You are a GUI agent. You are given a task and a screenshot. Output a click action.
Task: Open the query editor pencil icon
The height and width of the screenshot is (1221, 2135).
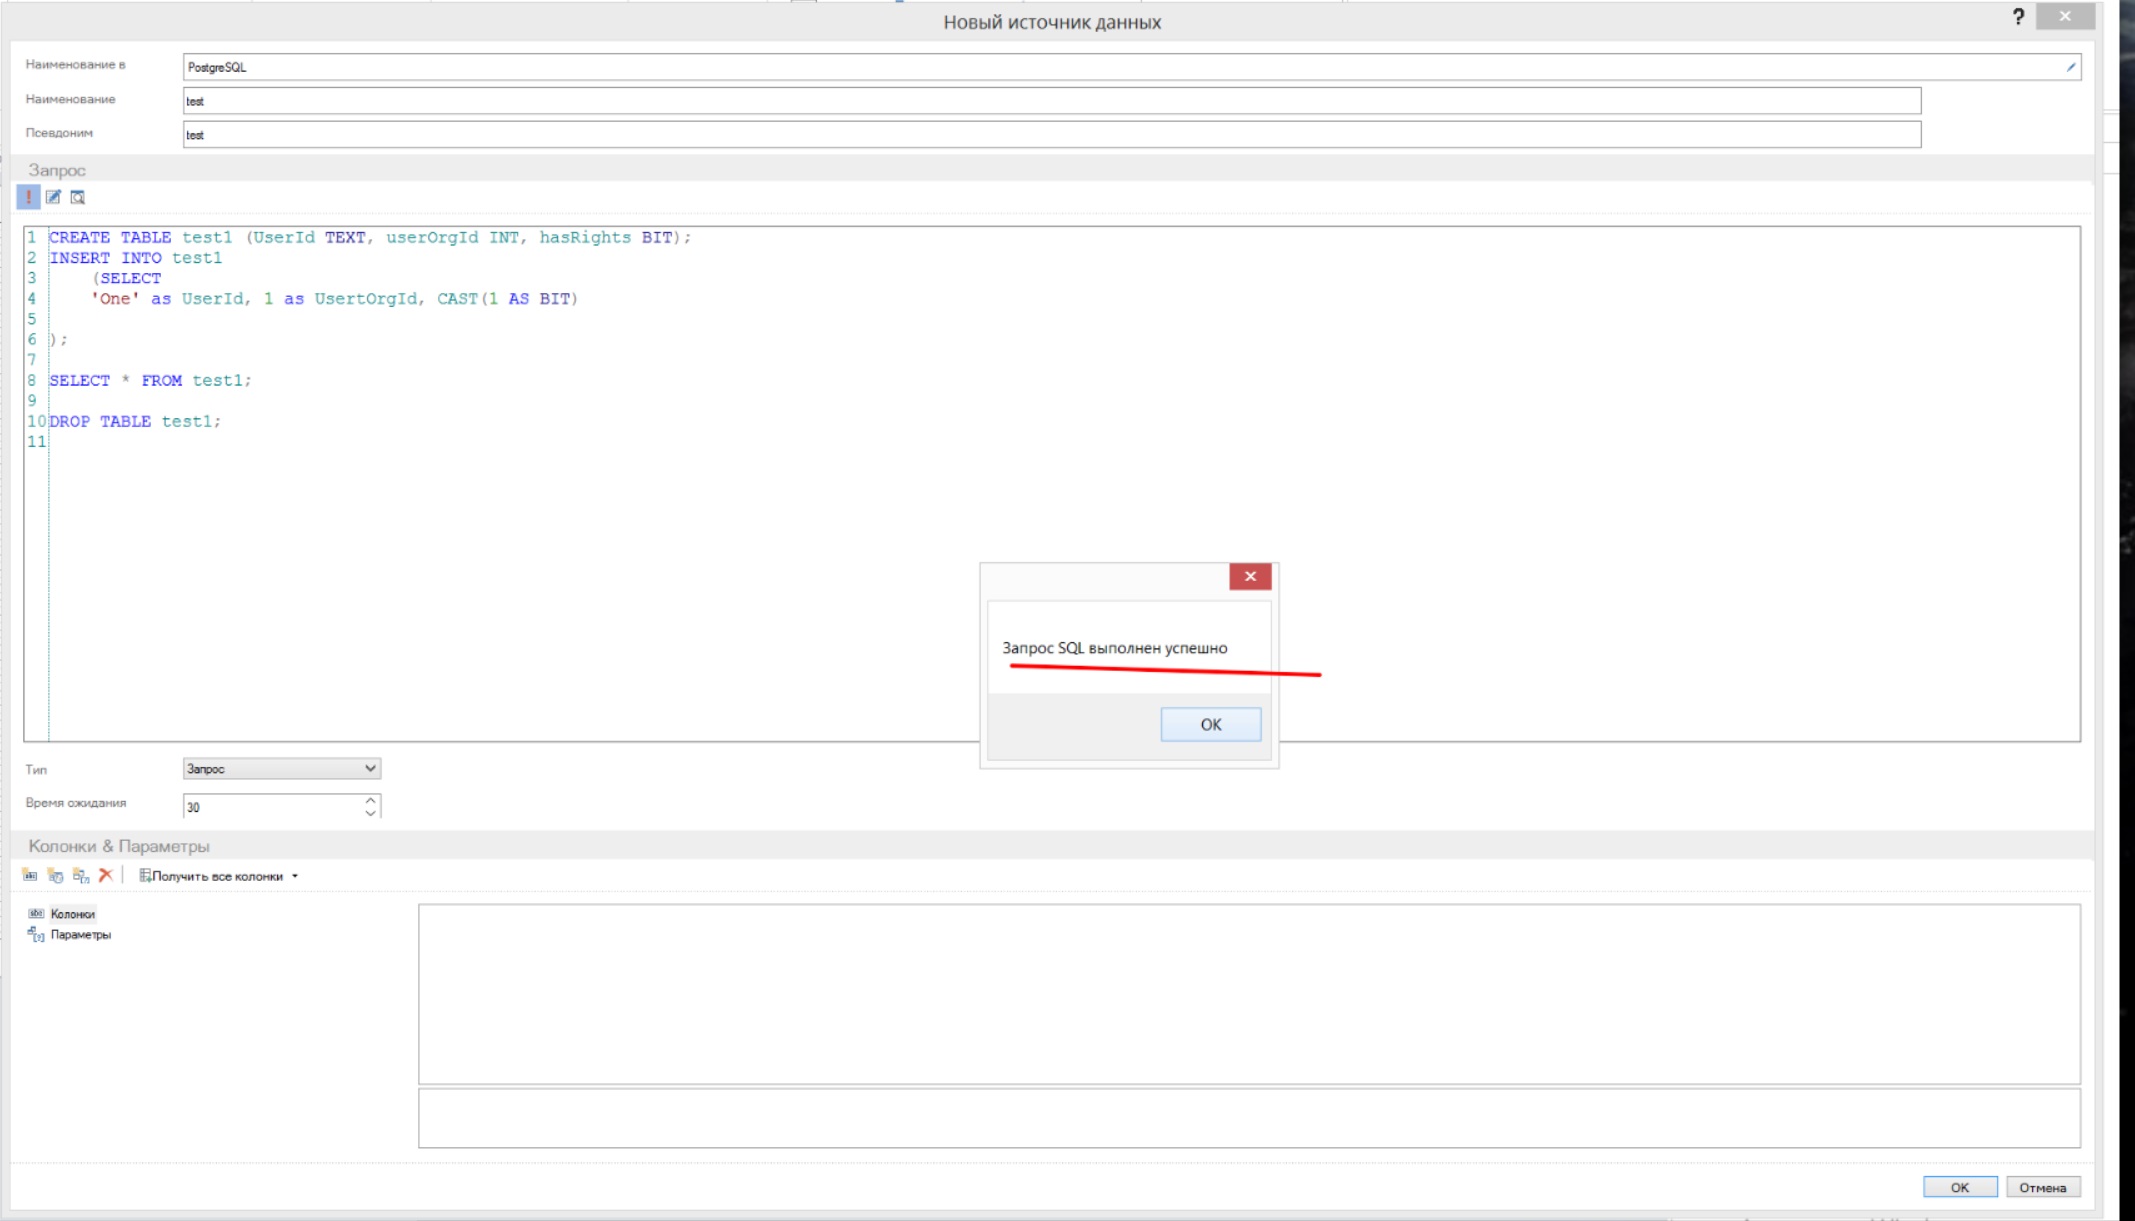tap(53, 197)
